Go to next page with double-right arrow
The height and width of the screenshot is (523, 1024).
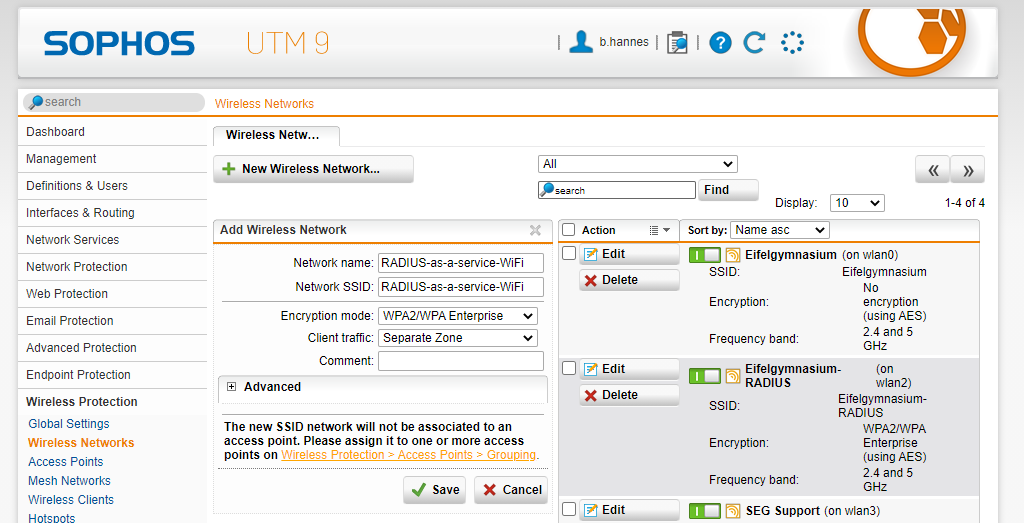(x=967, y=170)
